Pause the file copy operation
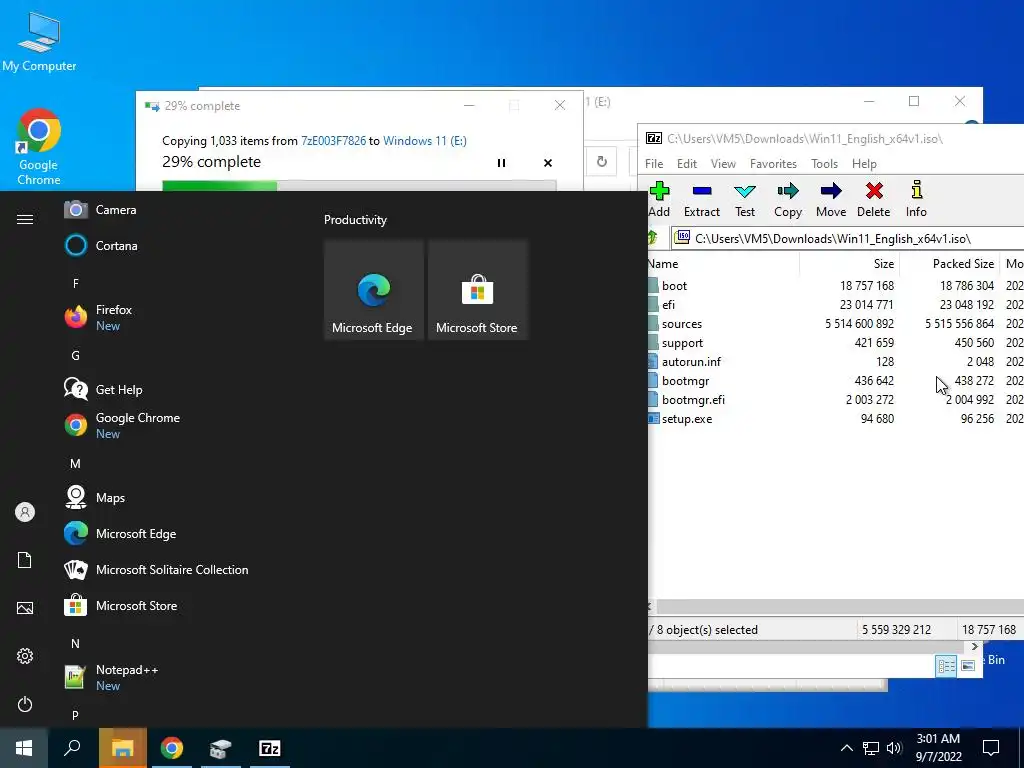 pyautogui.click(x=502, y=163)
